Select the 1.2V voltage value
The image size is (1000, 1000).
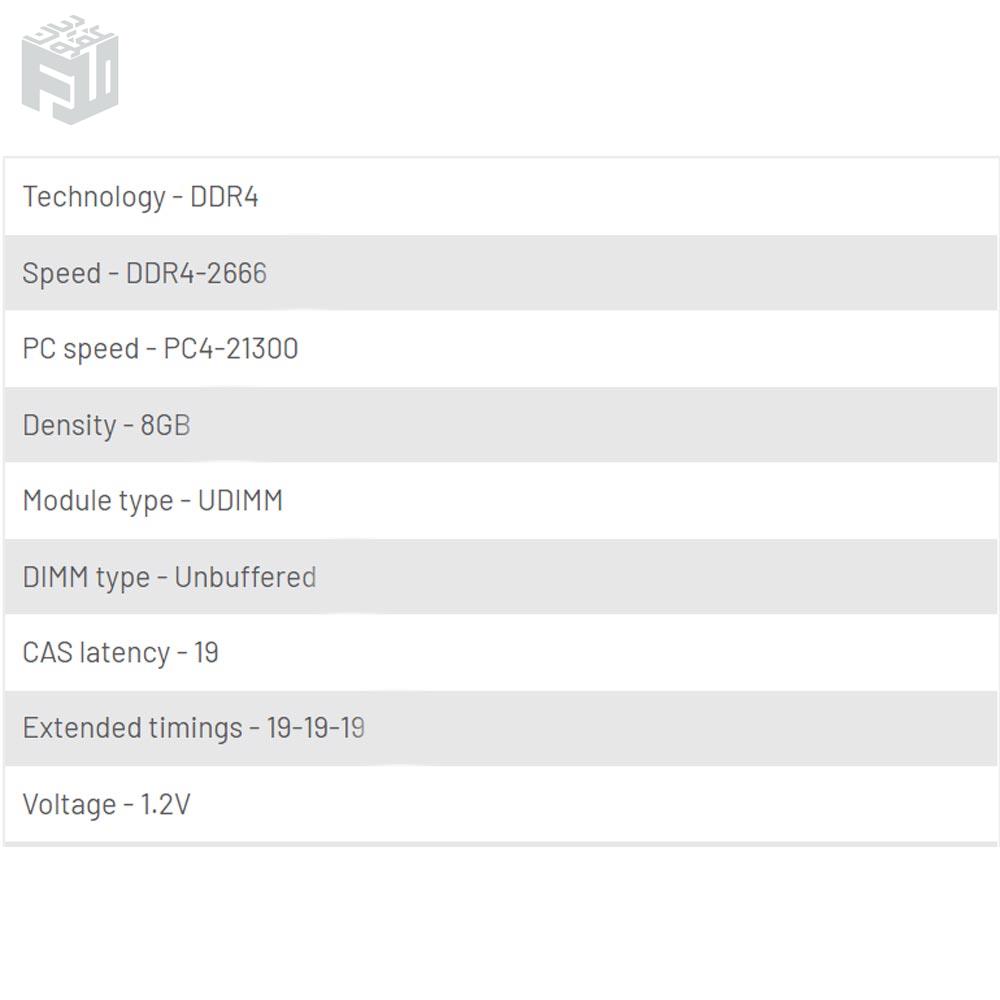click(165, 805)
